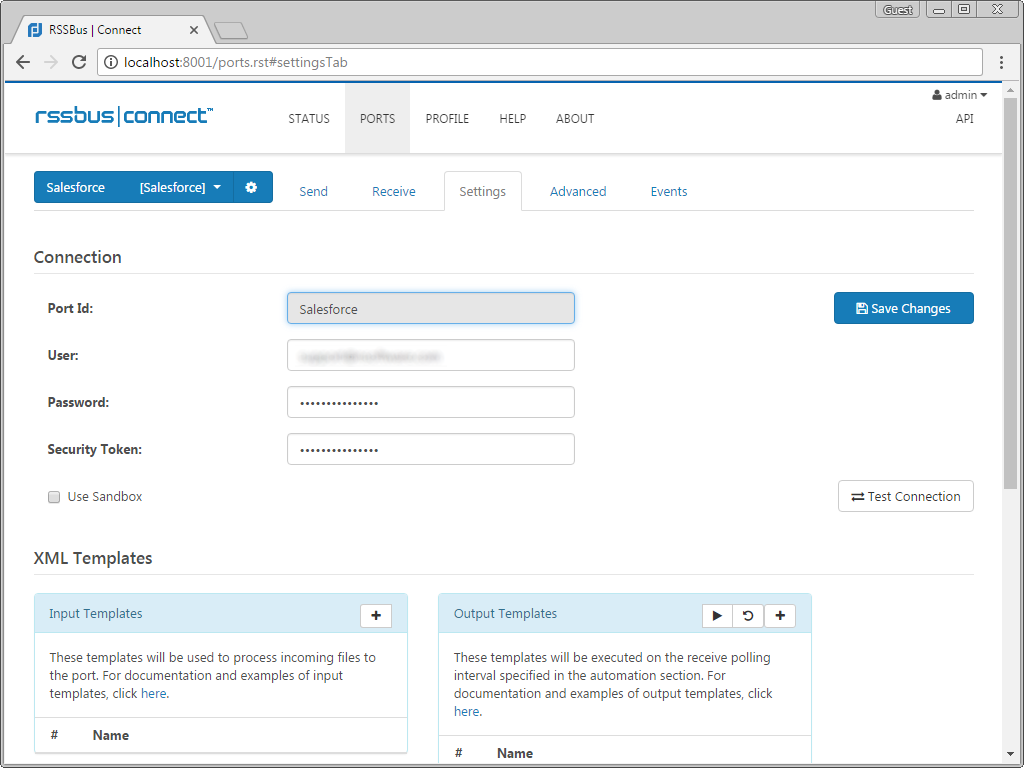
Task: Reset output templates with the refresh icon
Action: tap(748, 615)
